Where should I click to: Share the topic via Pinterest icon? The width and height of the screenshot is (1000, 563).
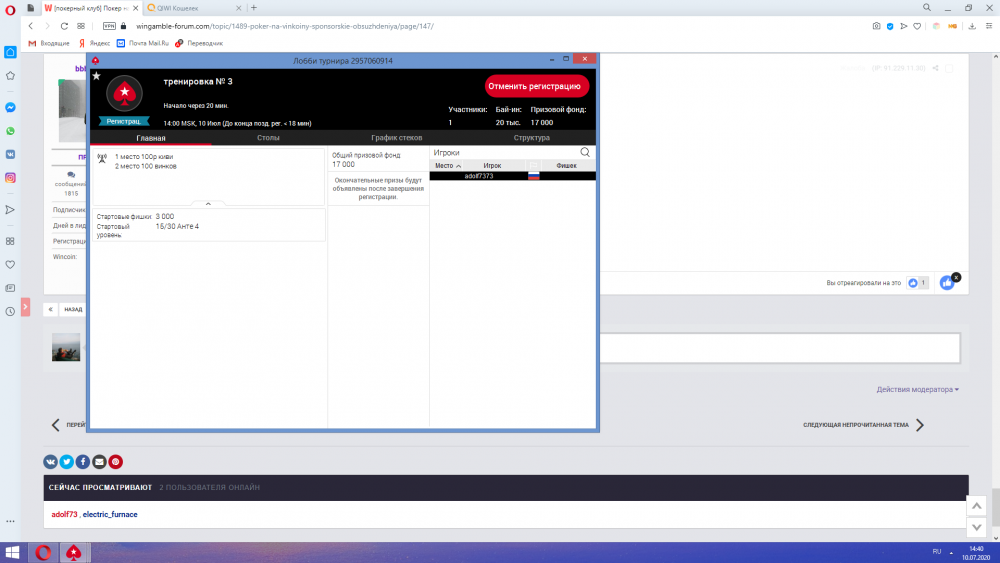click(116, 461)
